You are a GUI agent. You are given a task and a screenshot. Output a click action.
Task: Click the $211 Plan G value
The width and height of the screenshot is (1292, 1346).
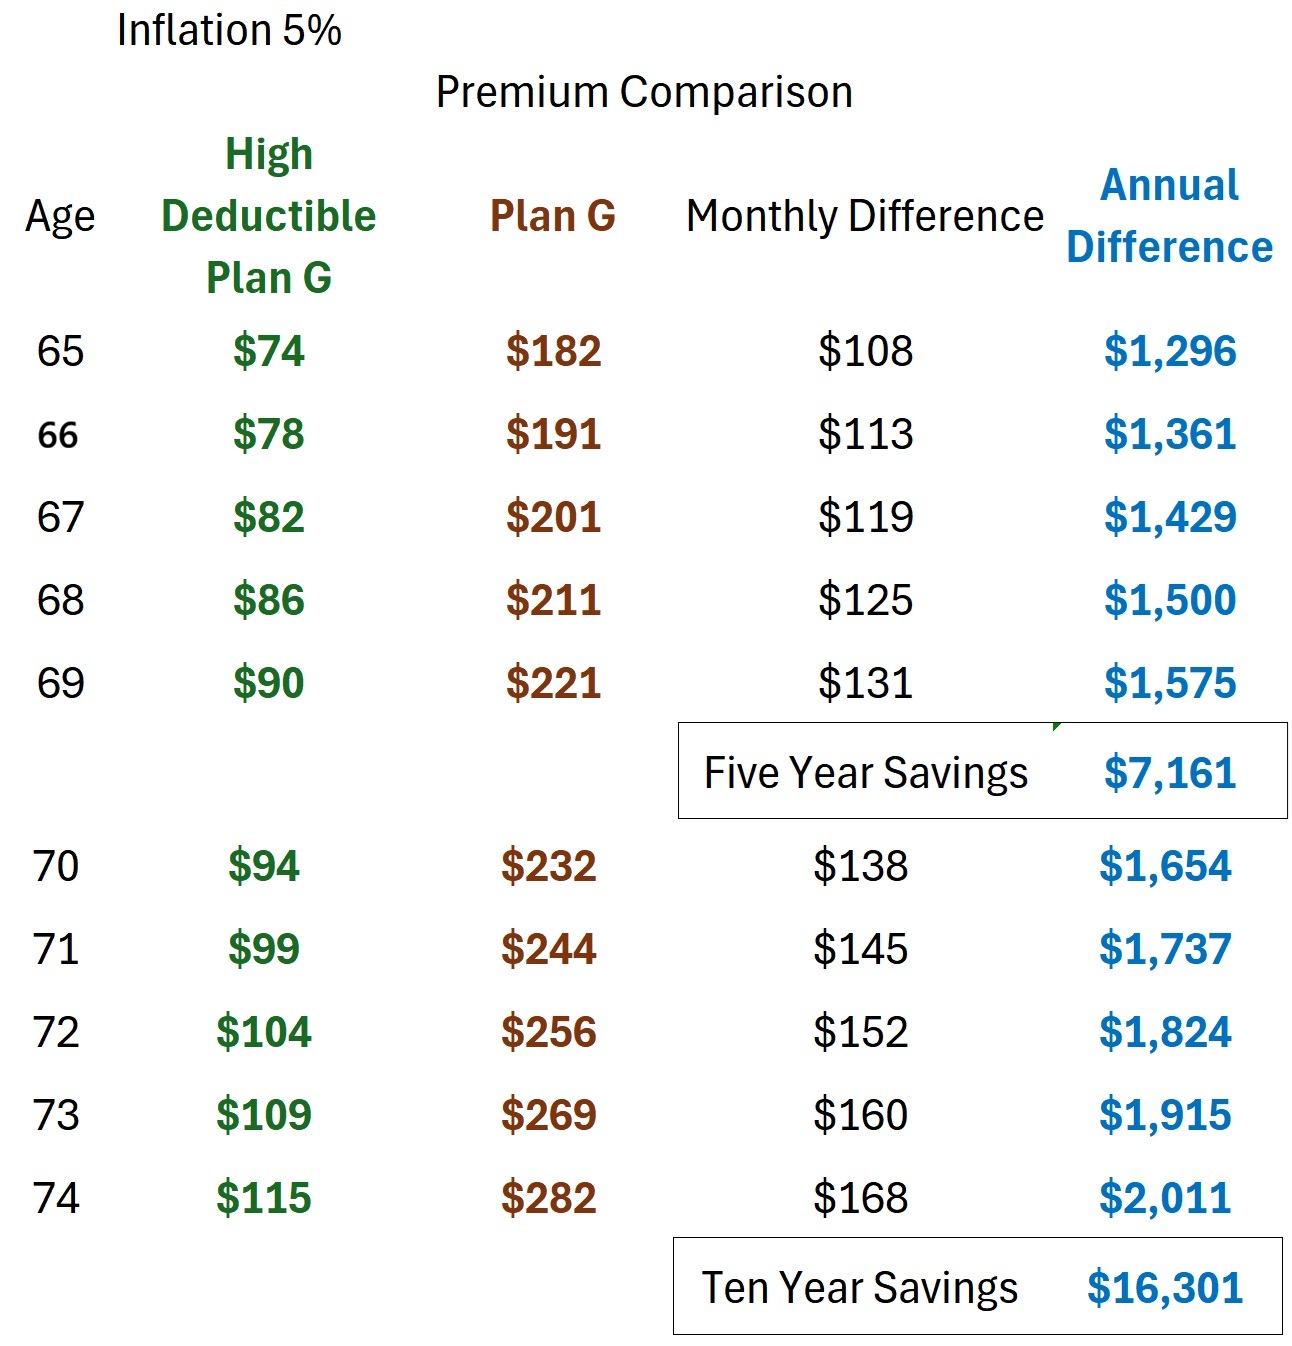pos(553,600)
